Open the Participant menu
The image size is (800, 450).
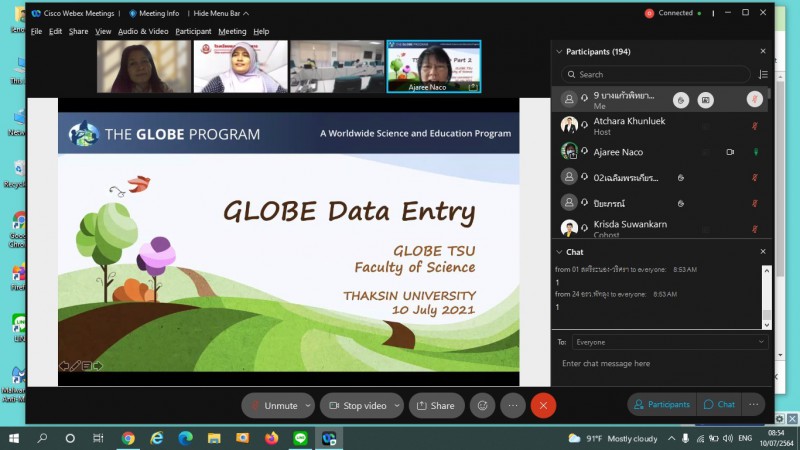[x=193, y=32]
